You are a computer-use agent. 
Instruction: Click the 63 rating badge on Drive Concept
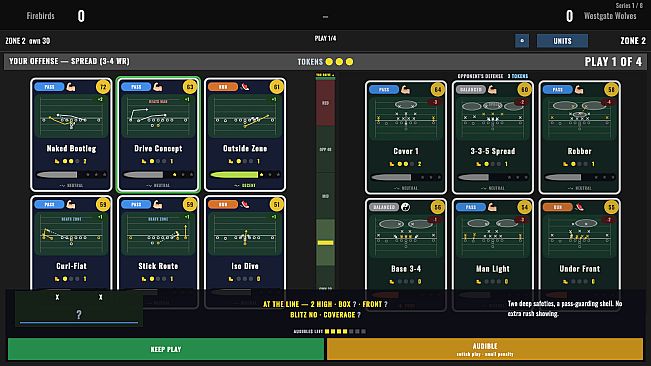pos(190,87)
